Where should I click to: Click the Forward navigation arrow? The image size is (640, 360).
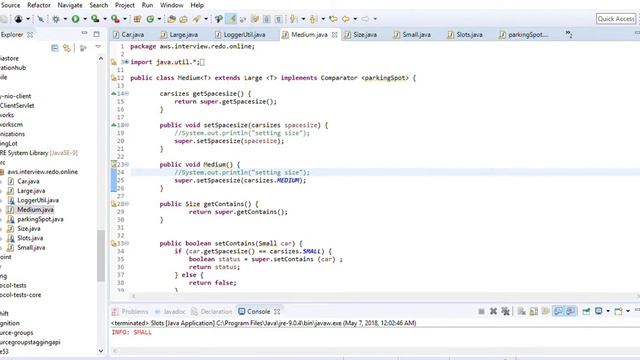coord(365,19)
